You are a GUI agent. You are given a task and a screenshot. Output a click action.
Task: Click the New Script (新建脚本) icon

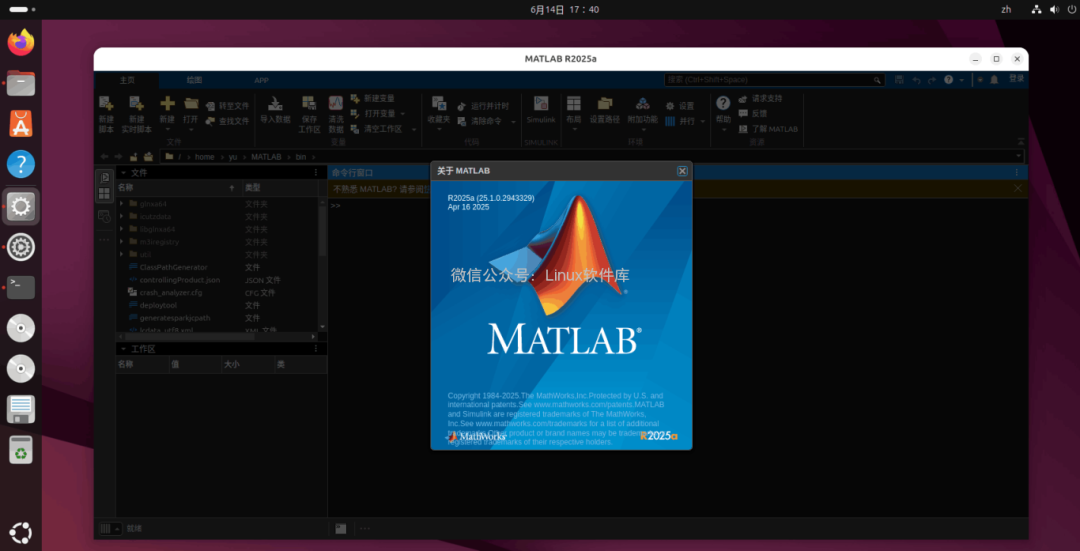(106, 104)
